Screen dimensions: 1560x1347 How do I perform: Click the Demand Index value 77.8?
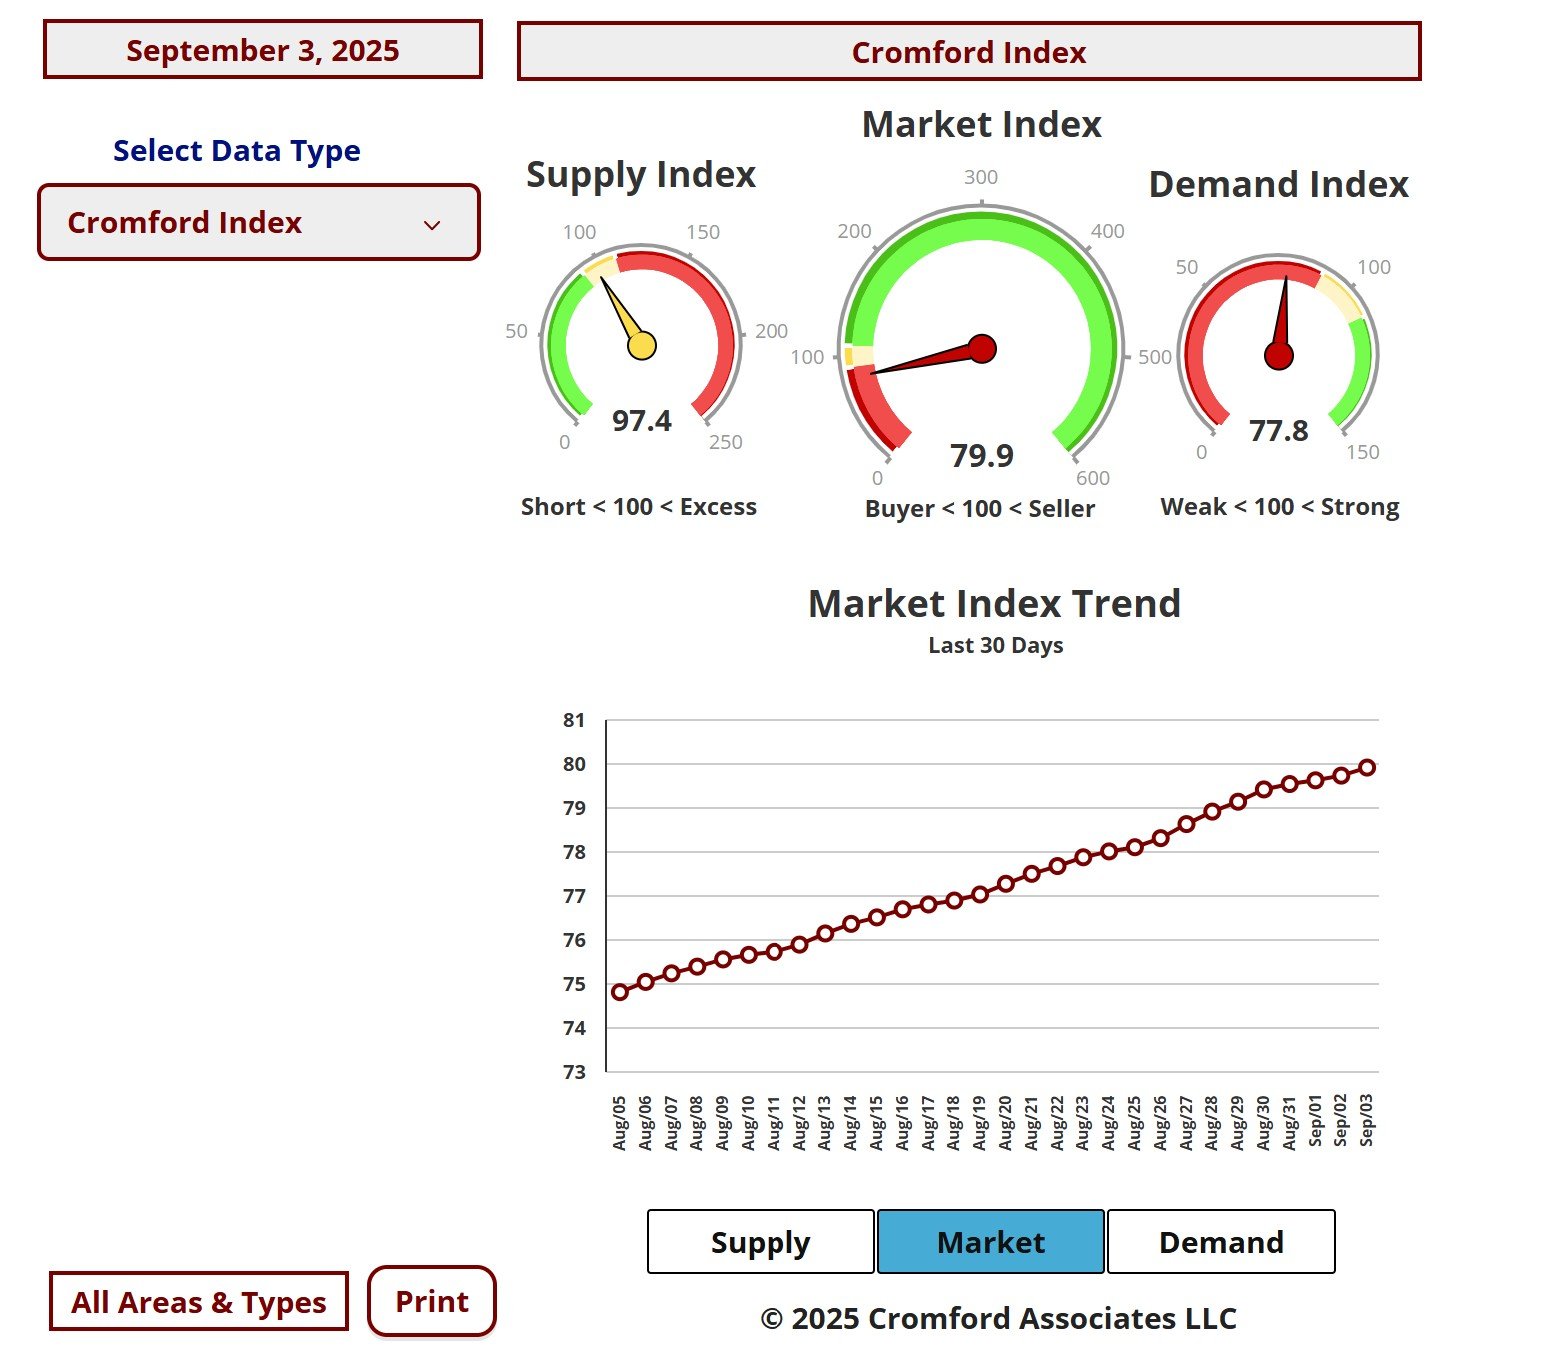click(x=1279, y=430)
